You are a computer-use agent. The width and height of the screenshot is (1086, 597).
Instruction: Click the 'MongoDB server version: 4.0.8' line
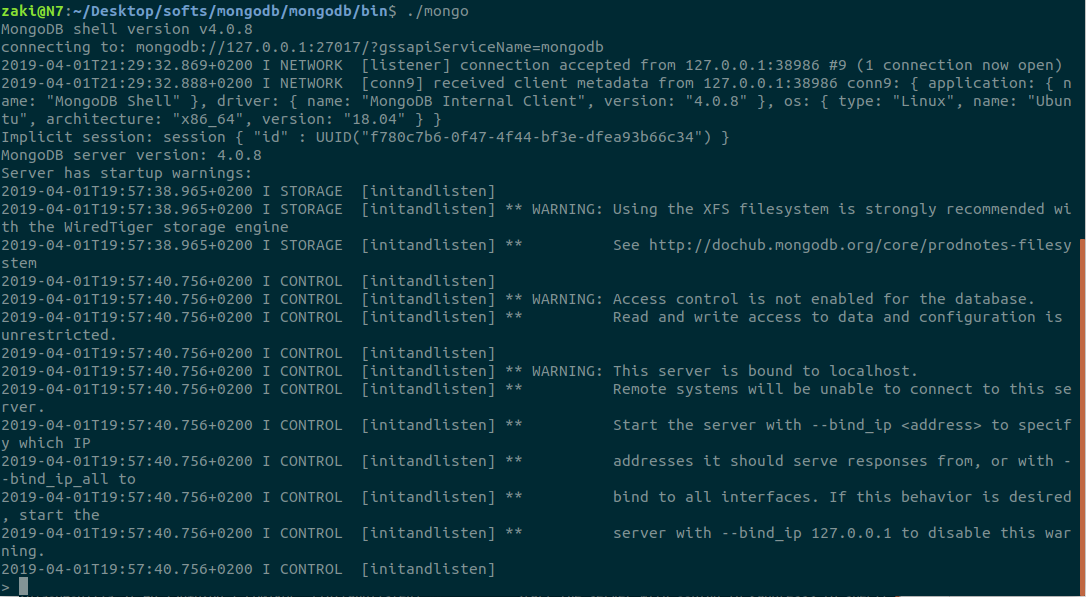[132, 155]
